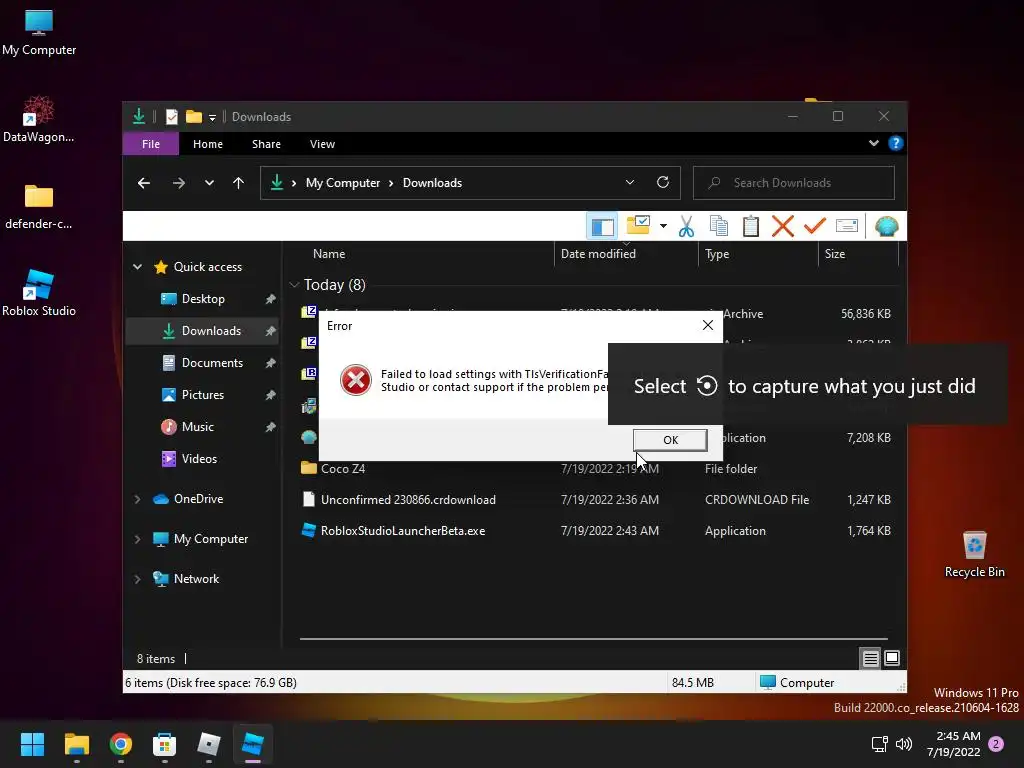Image resolution: width=1024 pixels, height=768 pixels.
Task: Open Explorer help question mark icon
Action: pyautogui.click(x=895, y=143)
